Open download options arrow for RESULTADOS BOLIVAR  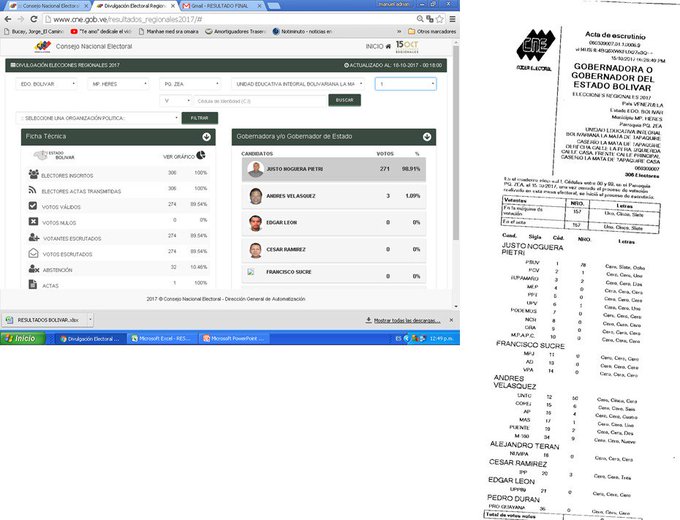pyautogui.click(x=90, y=320)
